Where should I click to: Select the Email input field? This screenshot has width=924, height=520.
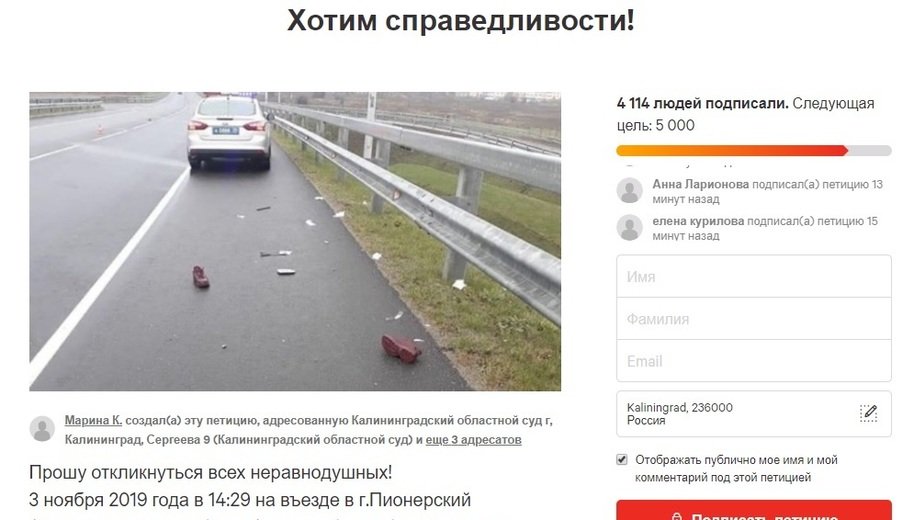pyautogui.click(x=754, y=361)
